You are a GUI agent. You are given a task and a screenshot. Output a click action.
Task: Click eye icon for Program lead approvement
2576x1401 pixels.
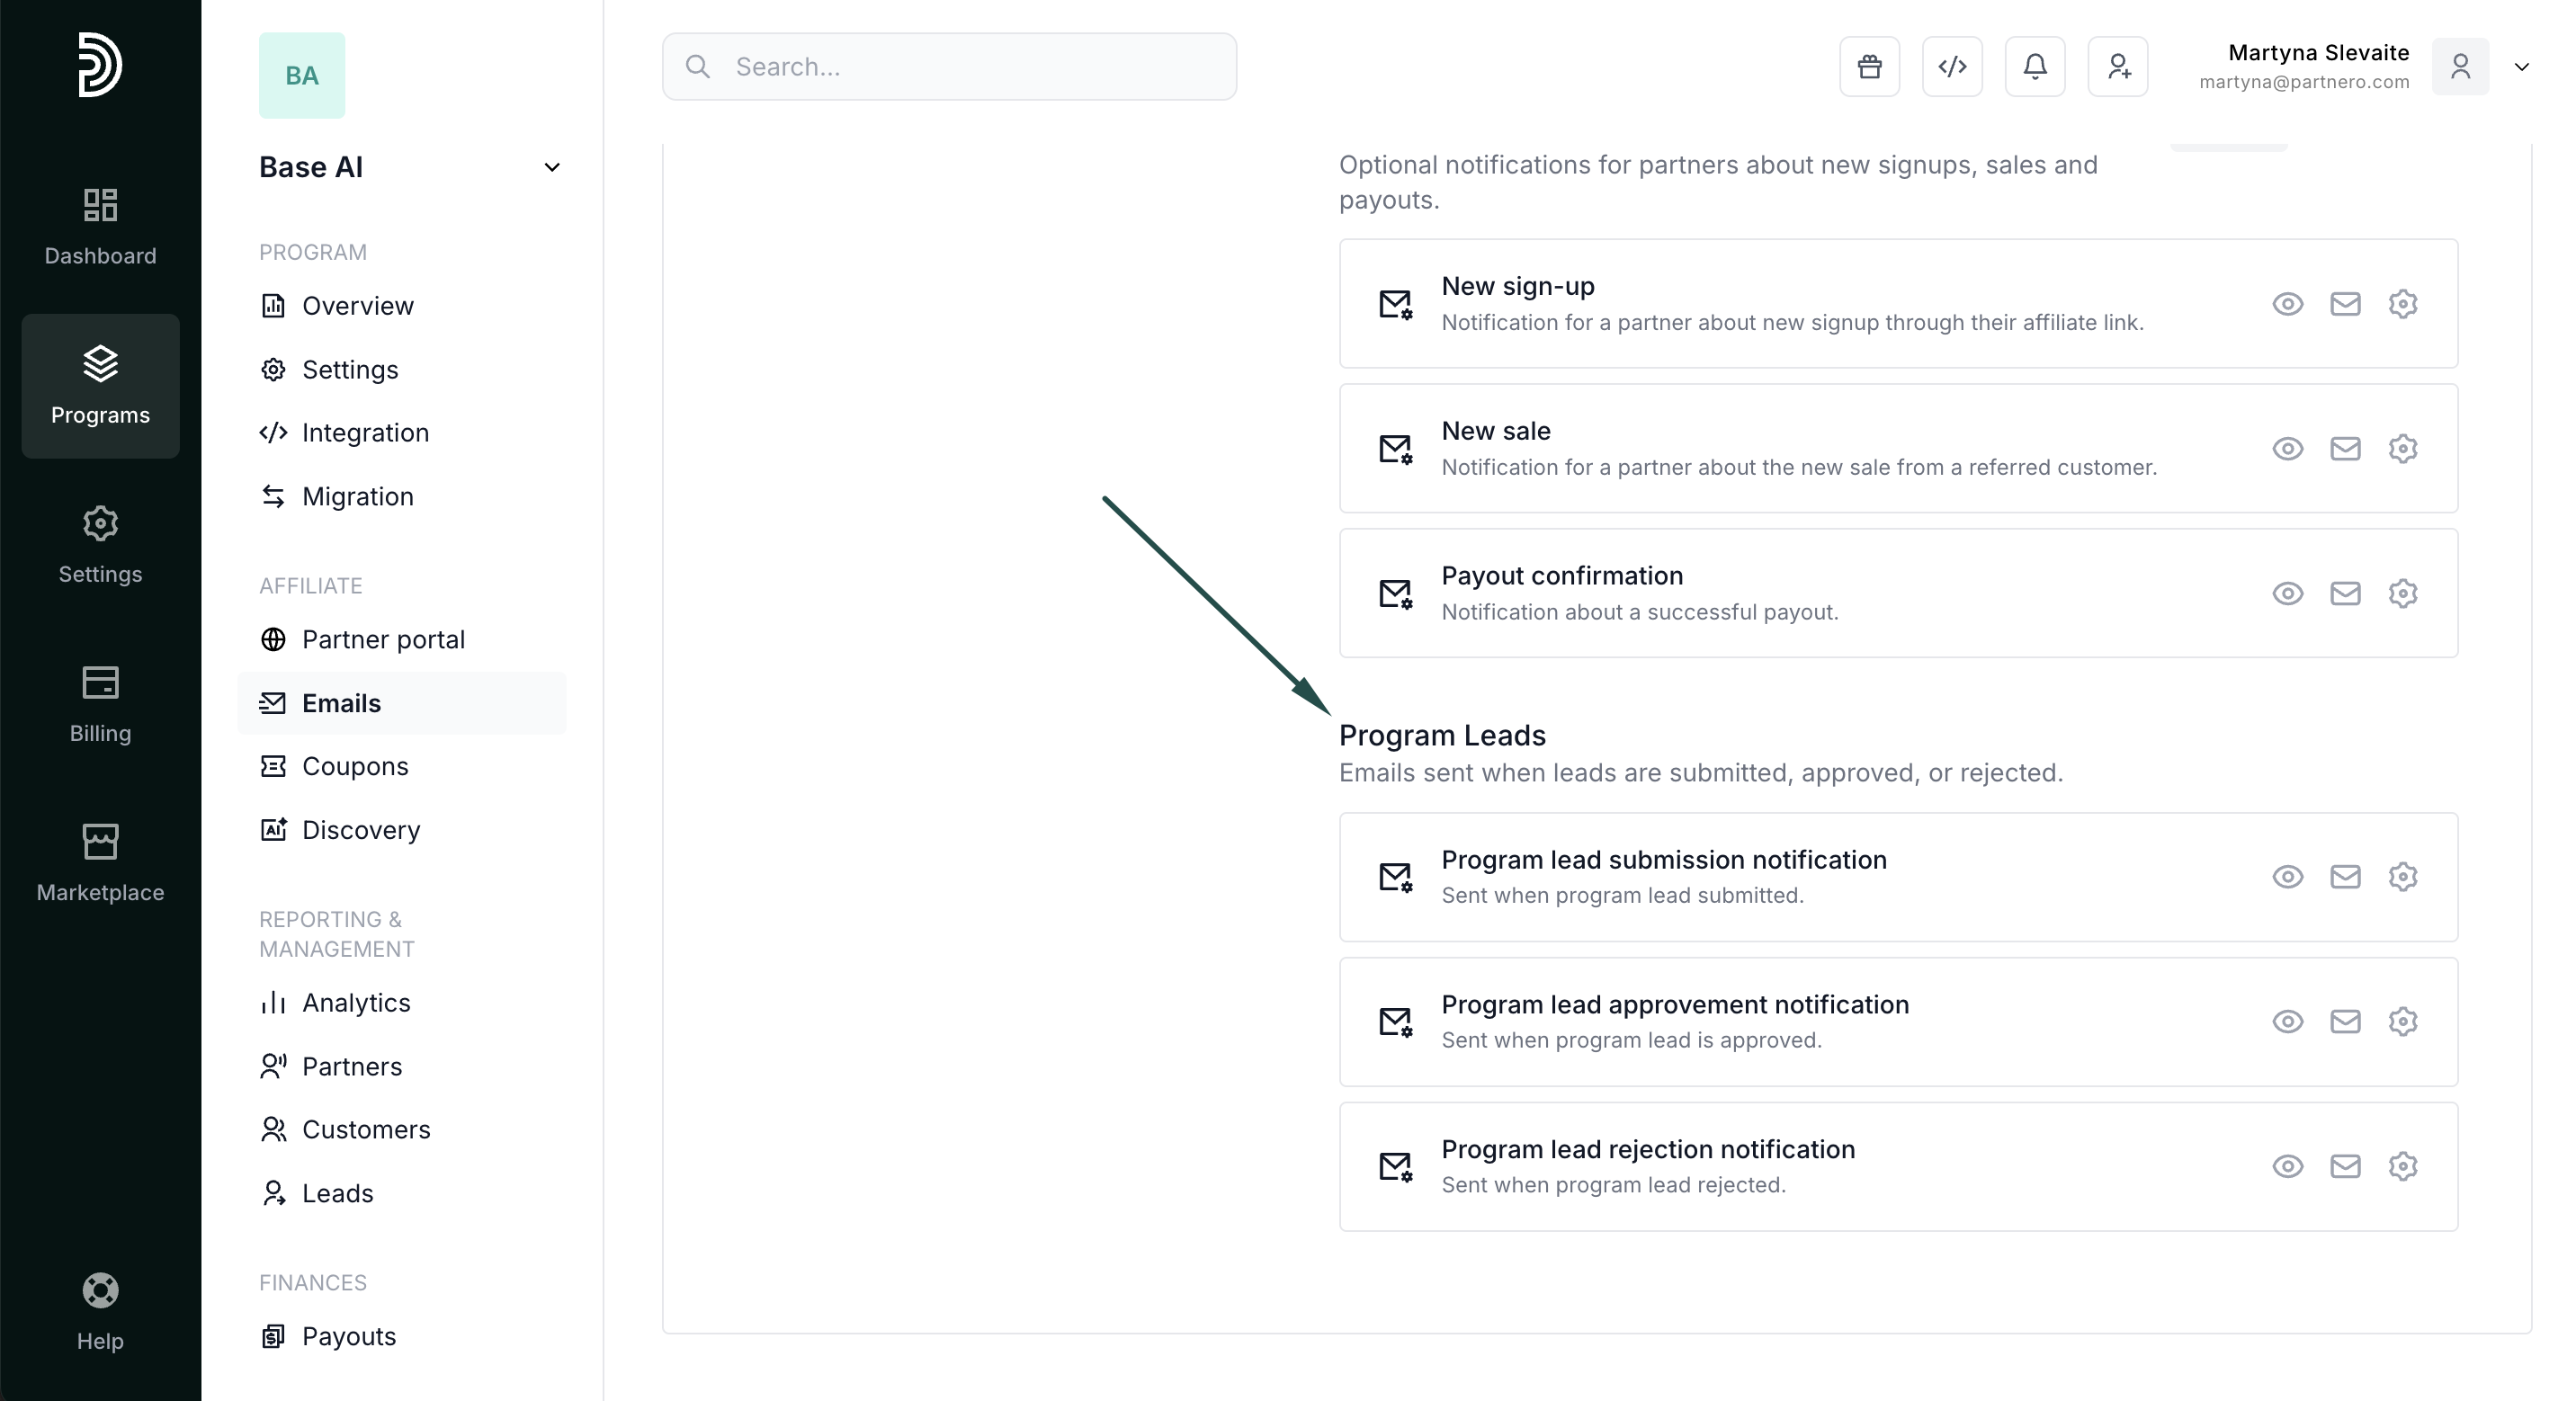coord(2287,1022)
